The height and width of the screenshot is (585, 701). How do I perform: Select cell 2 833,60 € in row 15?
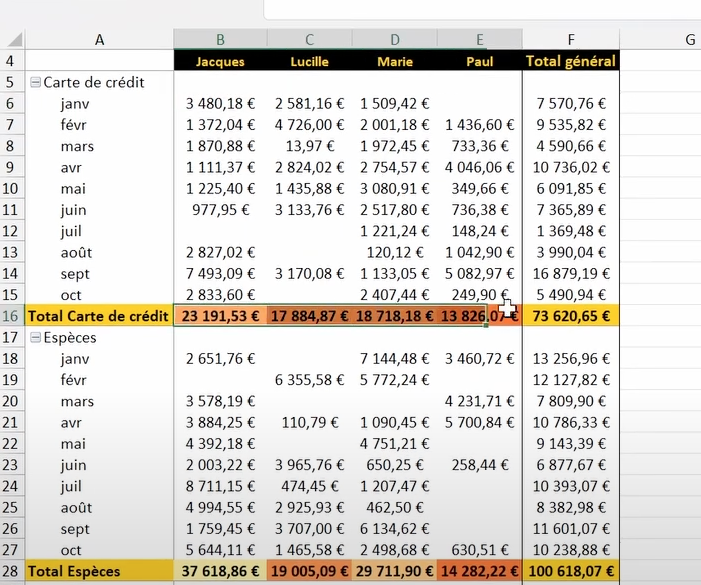click(x=220, y=295)
